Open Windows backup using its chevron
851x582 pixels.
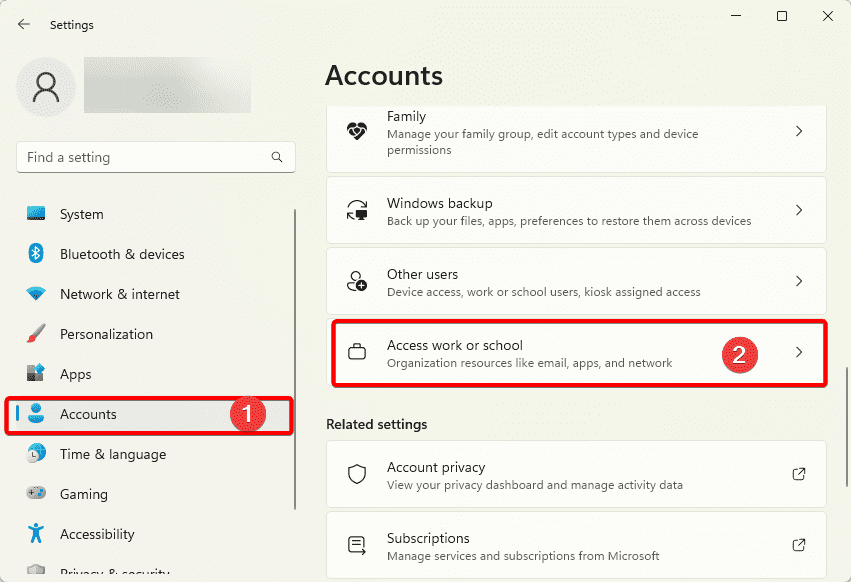point(799,210)
